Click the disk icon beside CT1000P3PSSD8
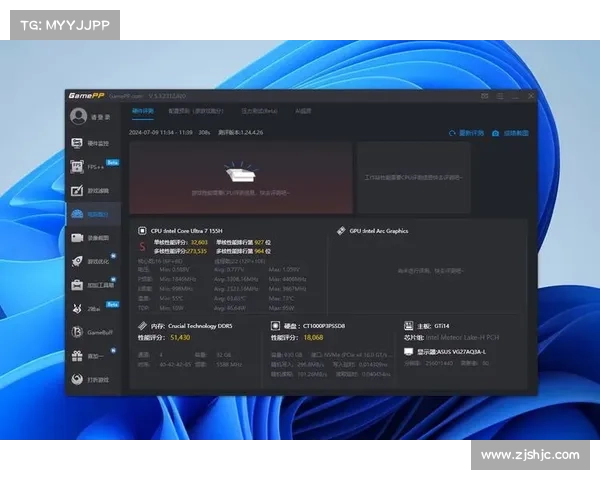The width and height of the screenshot is (600, 480). tap(275, 326)
